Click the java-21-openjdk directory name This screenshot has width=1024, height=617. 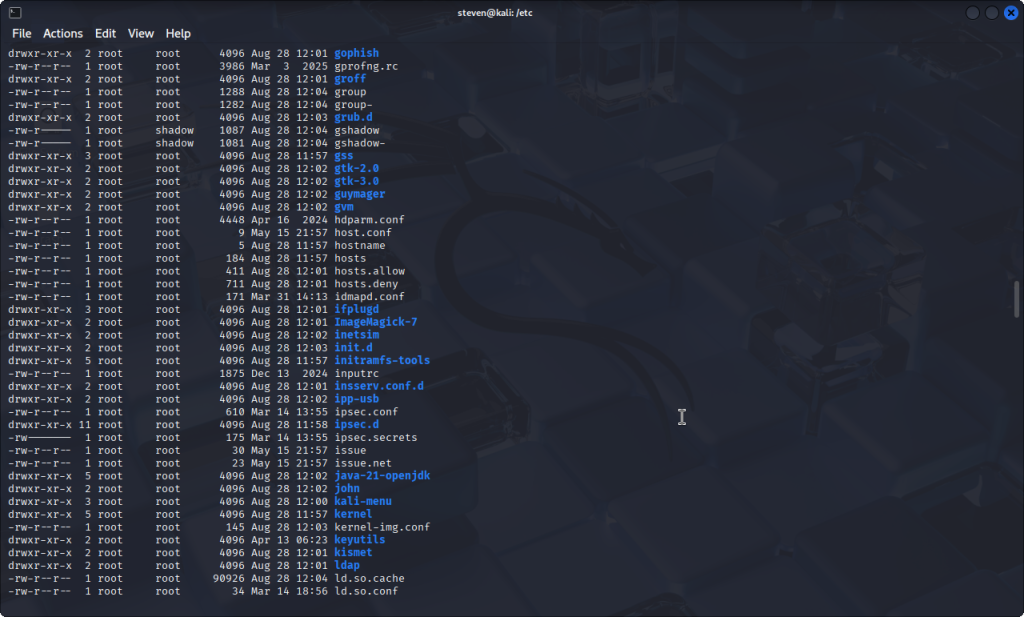click(382, 476)
